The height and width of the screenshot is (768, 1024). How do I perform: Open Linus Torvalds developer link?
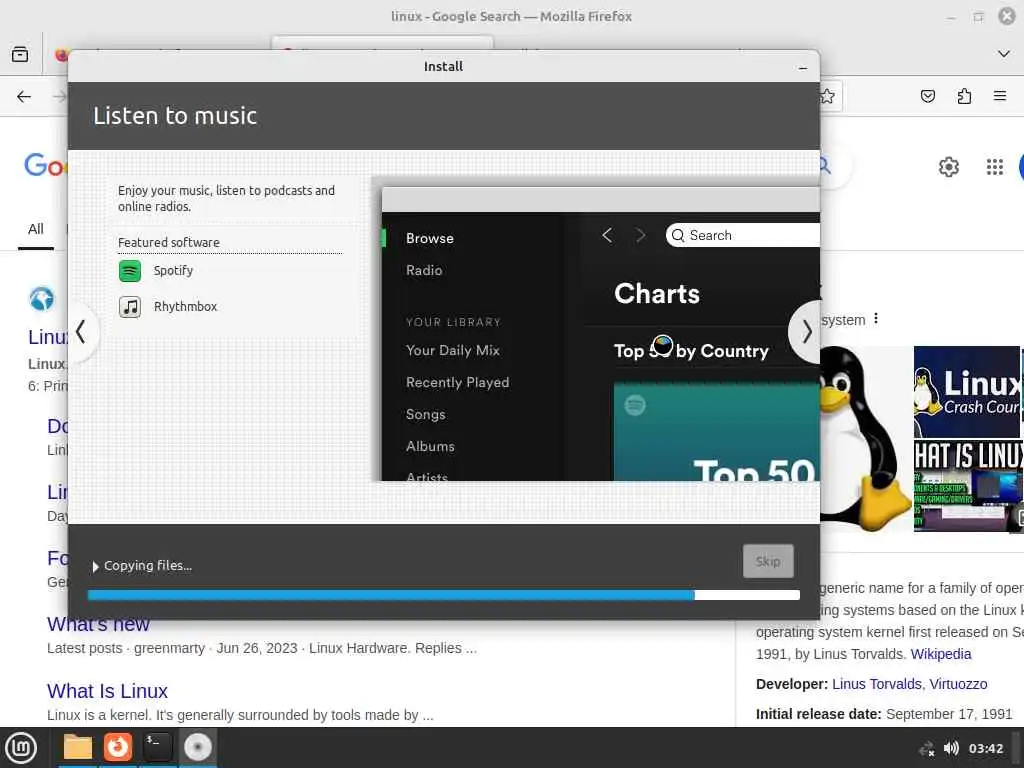876,684
